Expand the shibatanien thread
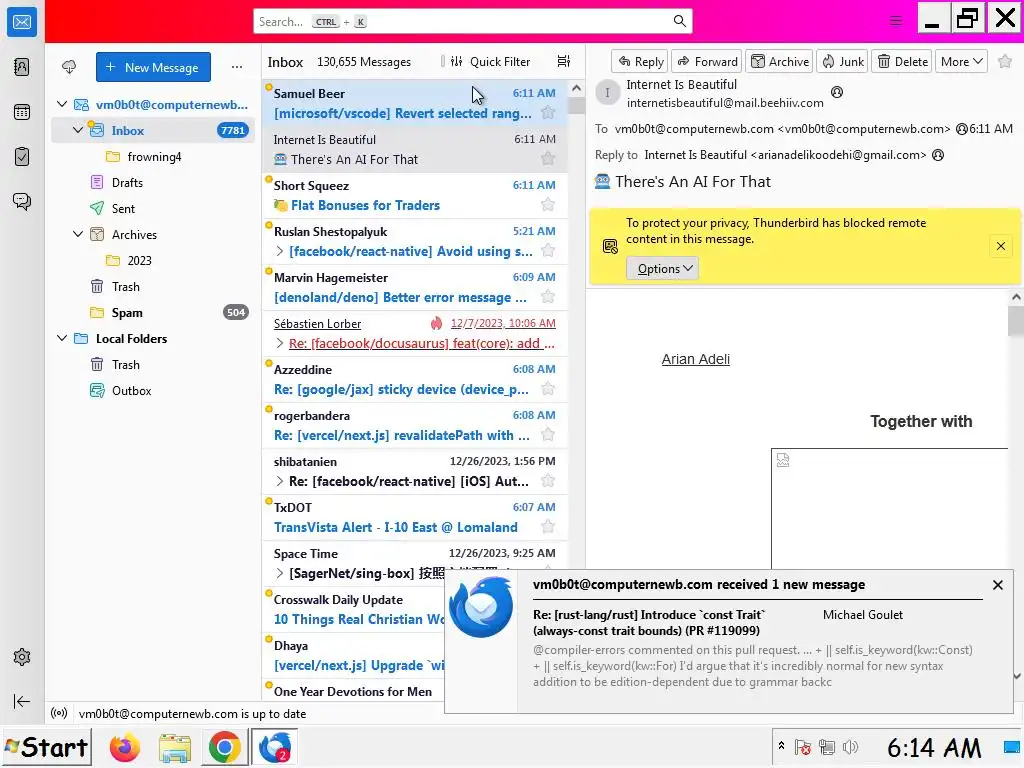1024x768 pixels. [x=280, y=481]
